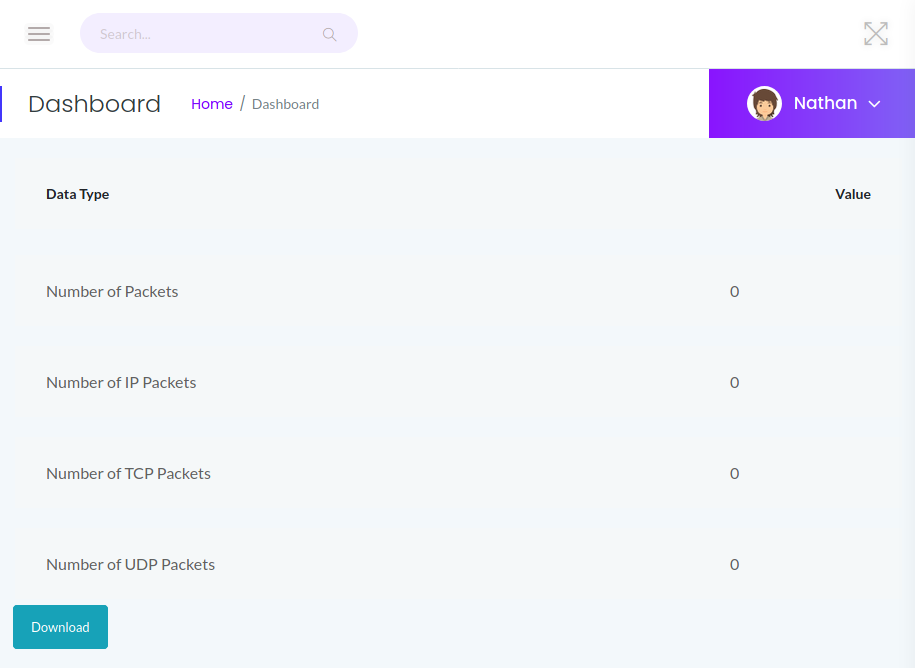Image resolution: width=915 pixels, height=668 pixels.
Task: Select the Value column header
Action: (852, 194)
